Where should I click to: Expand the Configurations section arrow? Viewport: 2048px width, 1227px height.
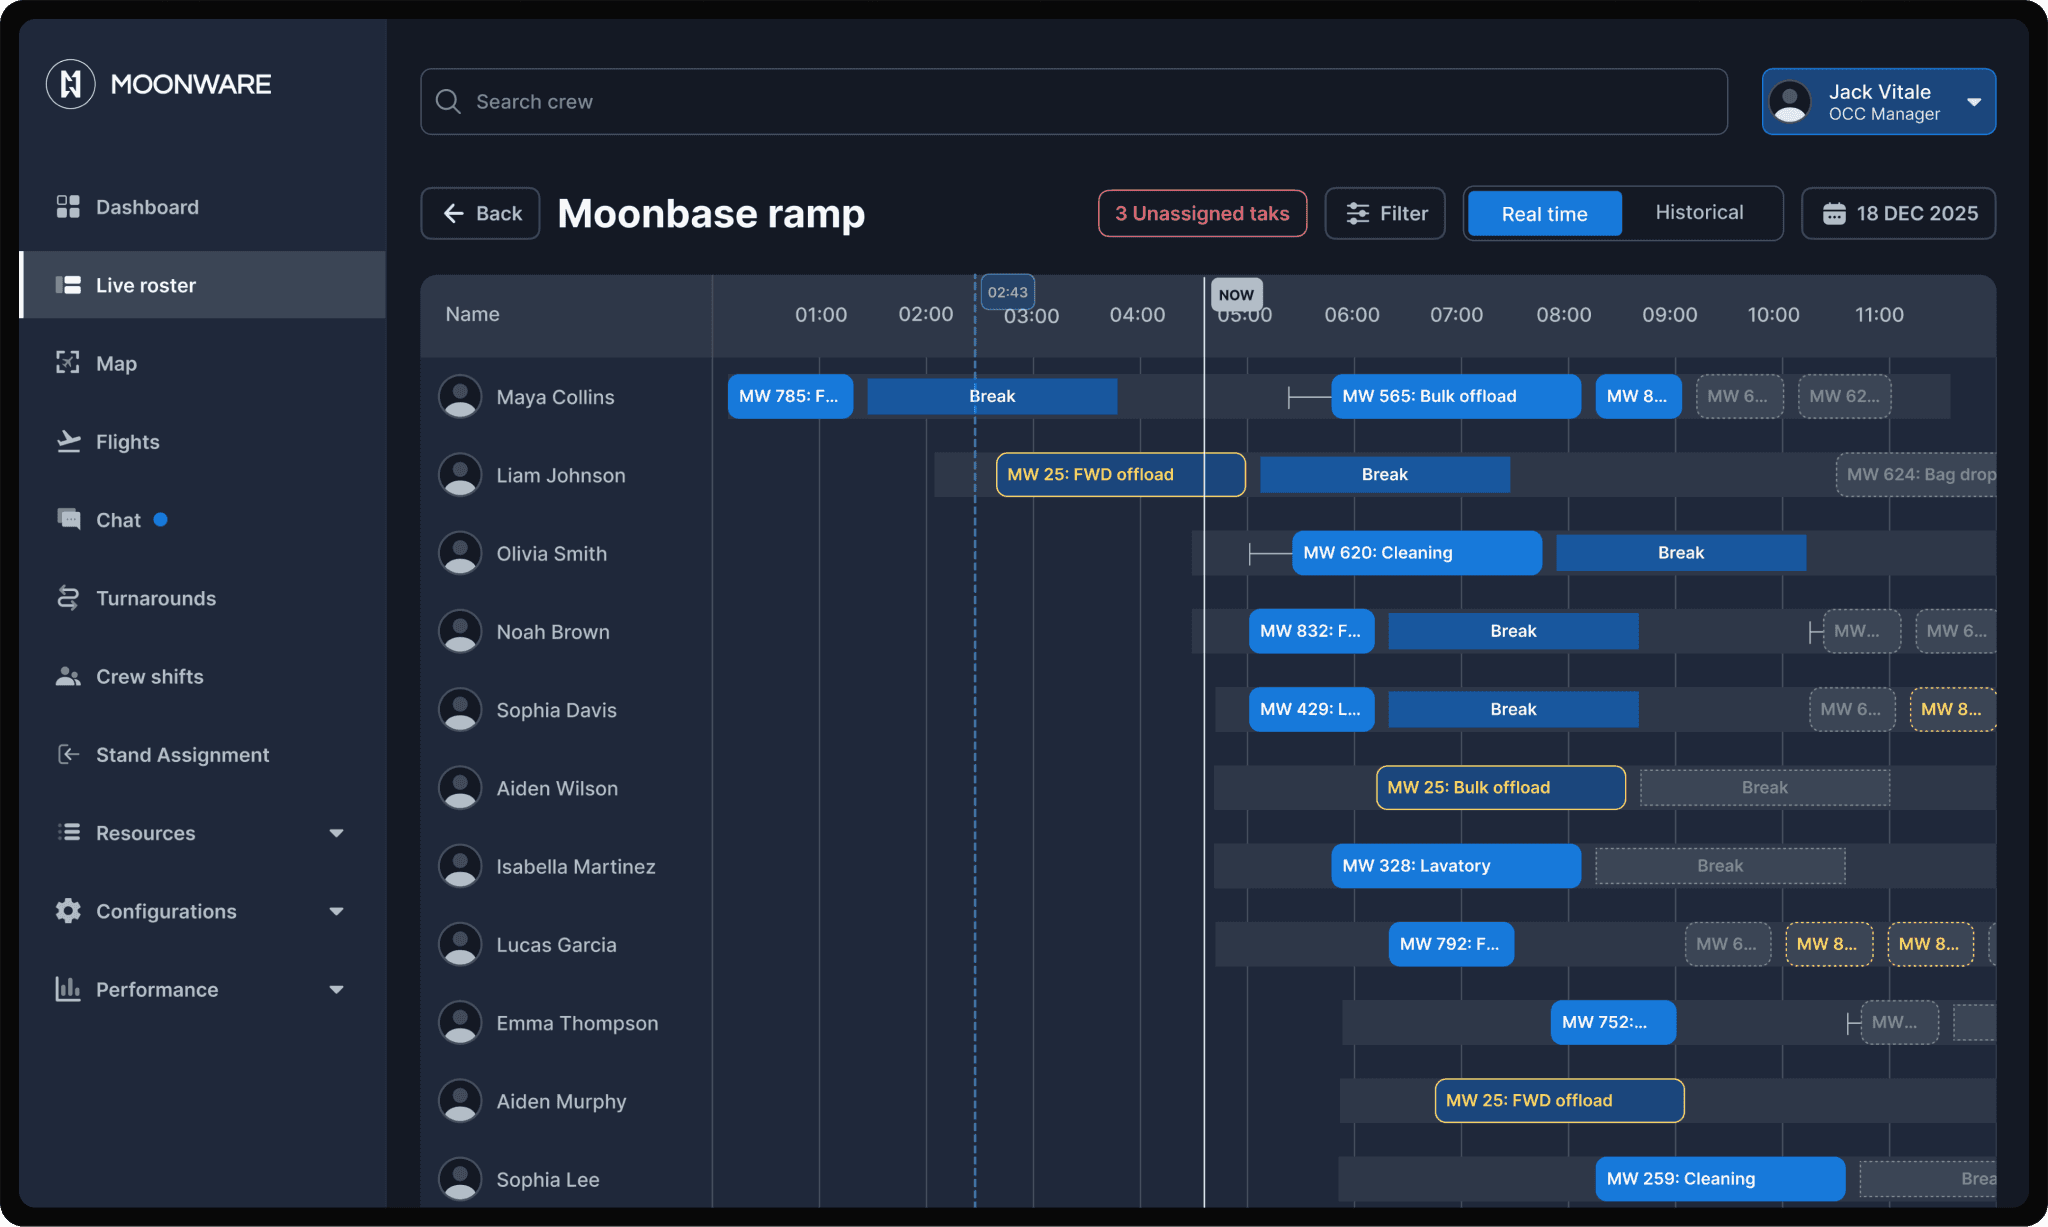pos(336,911)
